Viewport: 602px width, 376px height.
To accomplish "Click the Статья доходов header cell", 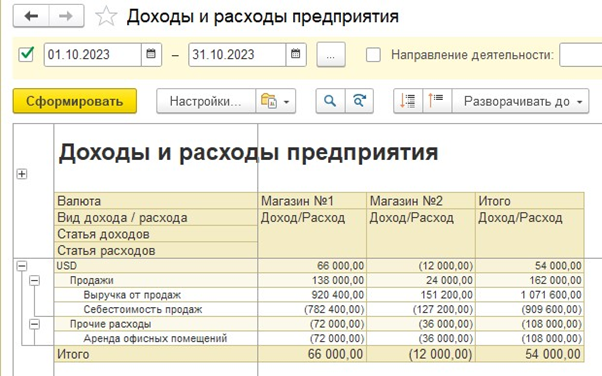I will click(156, 234).
